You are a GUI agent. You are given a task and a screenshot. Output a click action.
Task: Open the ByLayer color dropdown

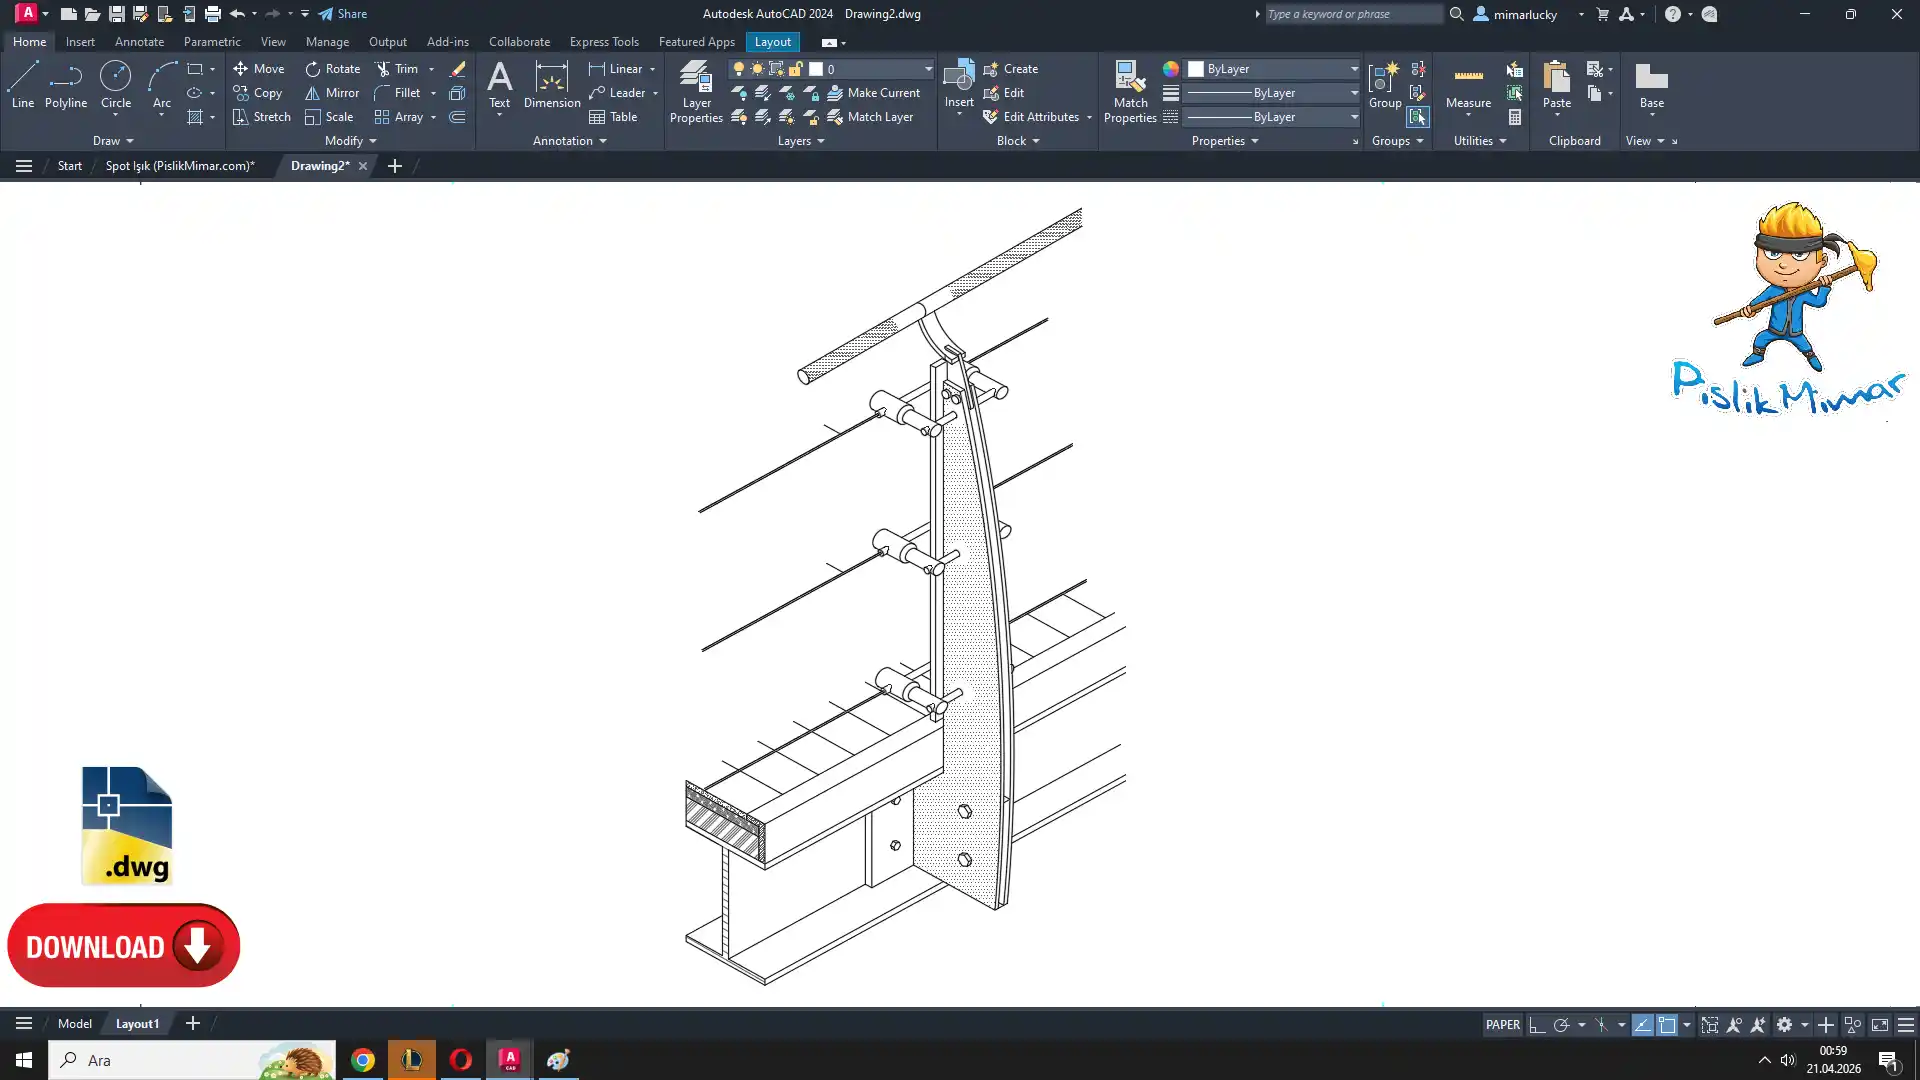pos(1354,69)
